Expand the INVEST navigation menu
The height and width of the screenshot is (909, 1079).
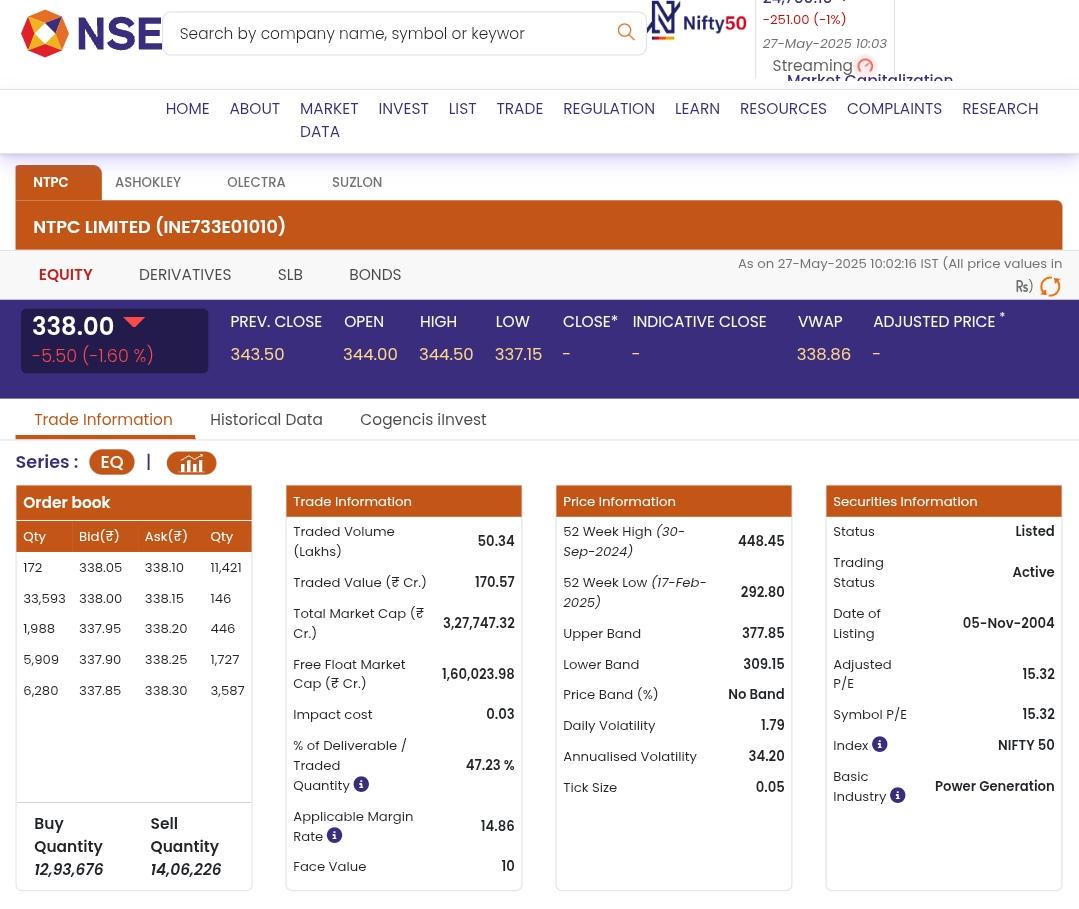click(x=402, y=108)
